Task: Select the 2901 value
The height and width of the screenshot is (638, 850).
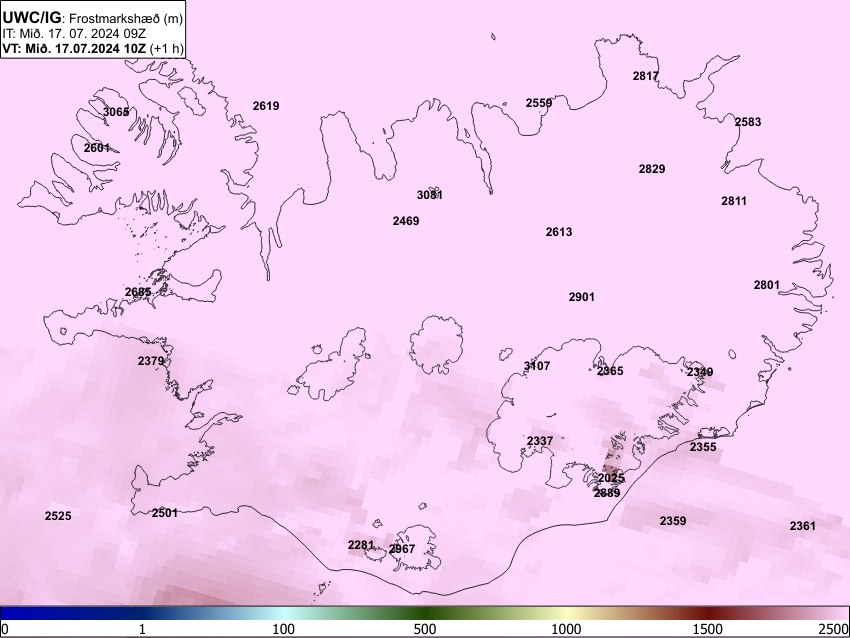Action: pyautogui.click(x=582, y=297)
